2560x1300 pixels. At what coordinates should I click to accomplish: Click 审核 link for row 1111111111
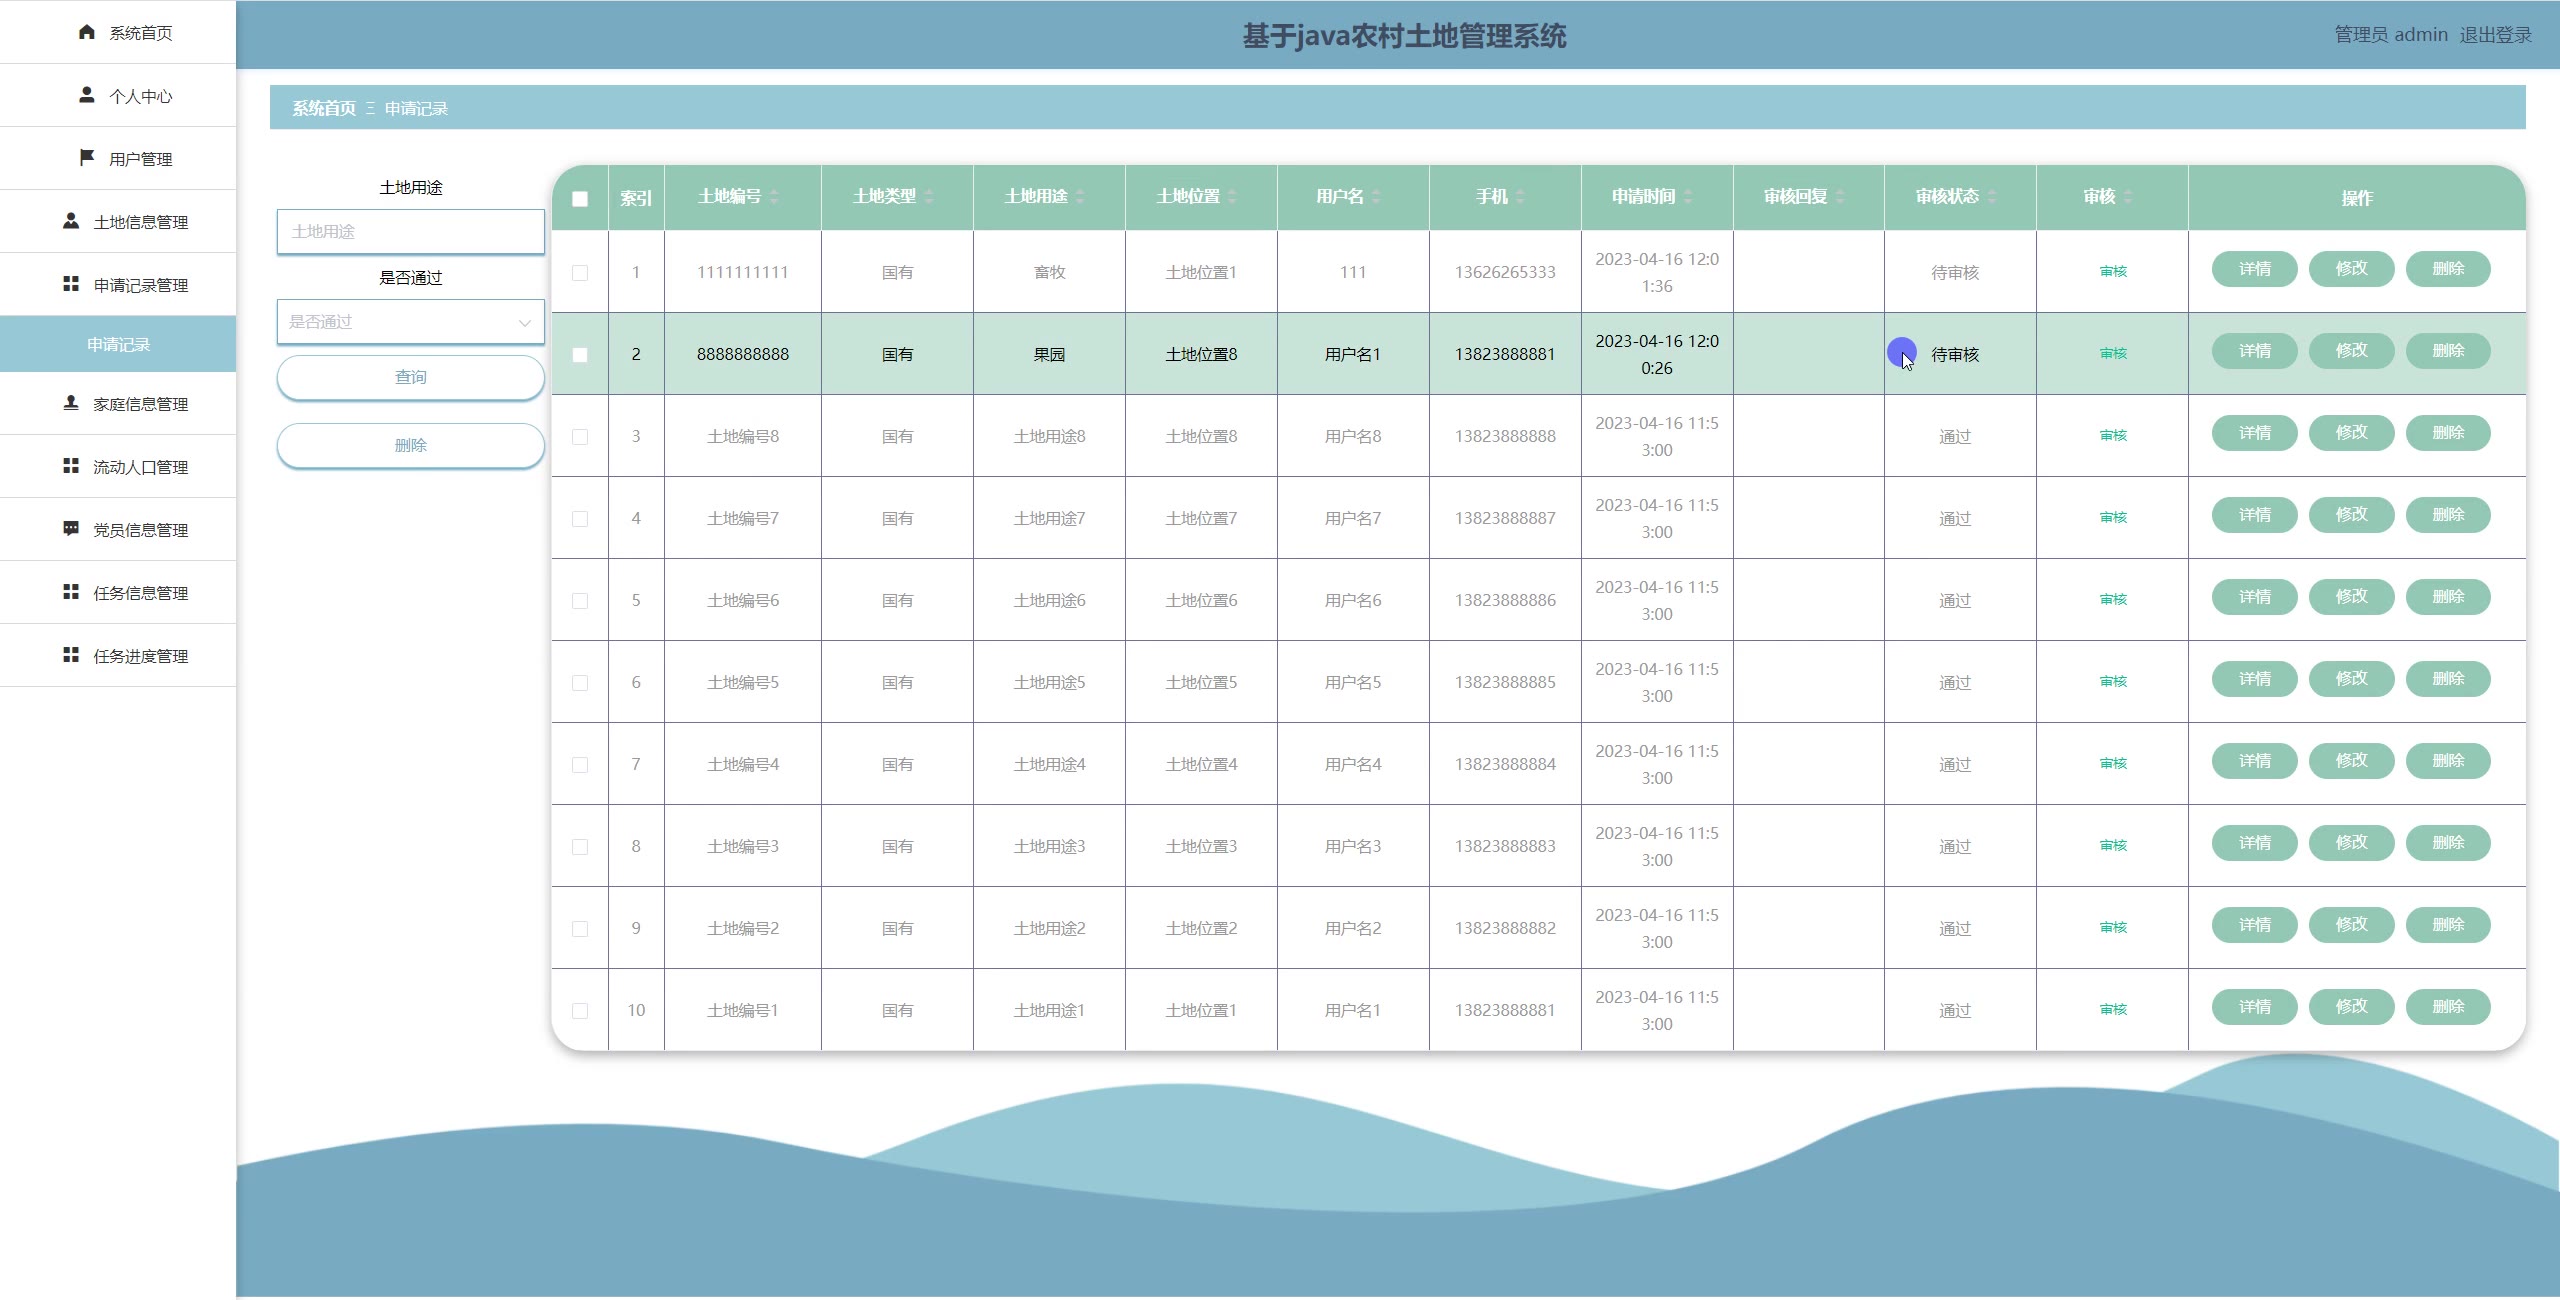(2113, 272)
